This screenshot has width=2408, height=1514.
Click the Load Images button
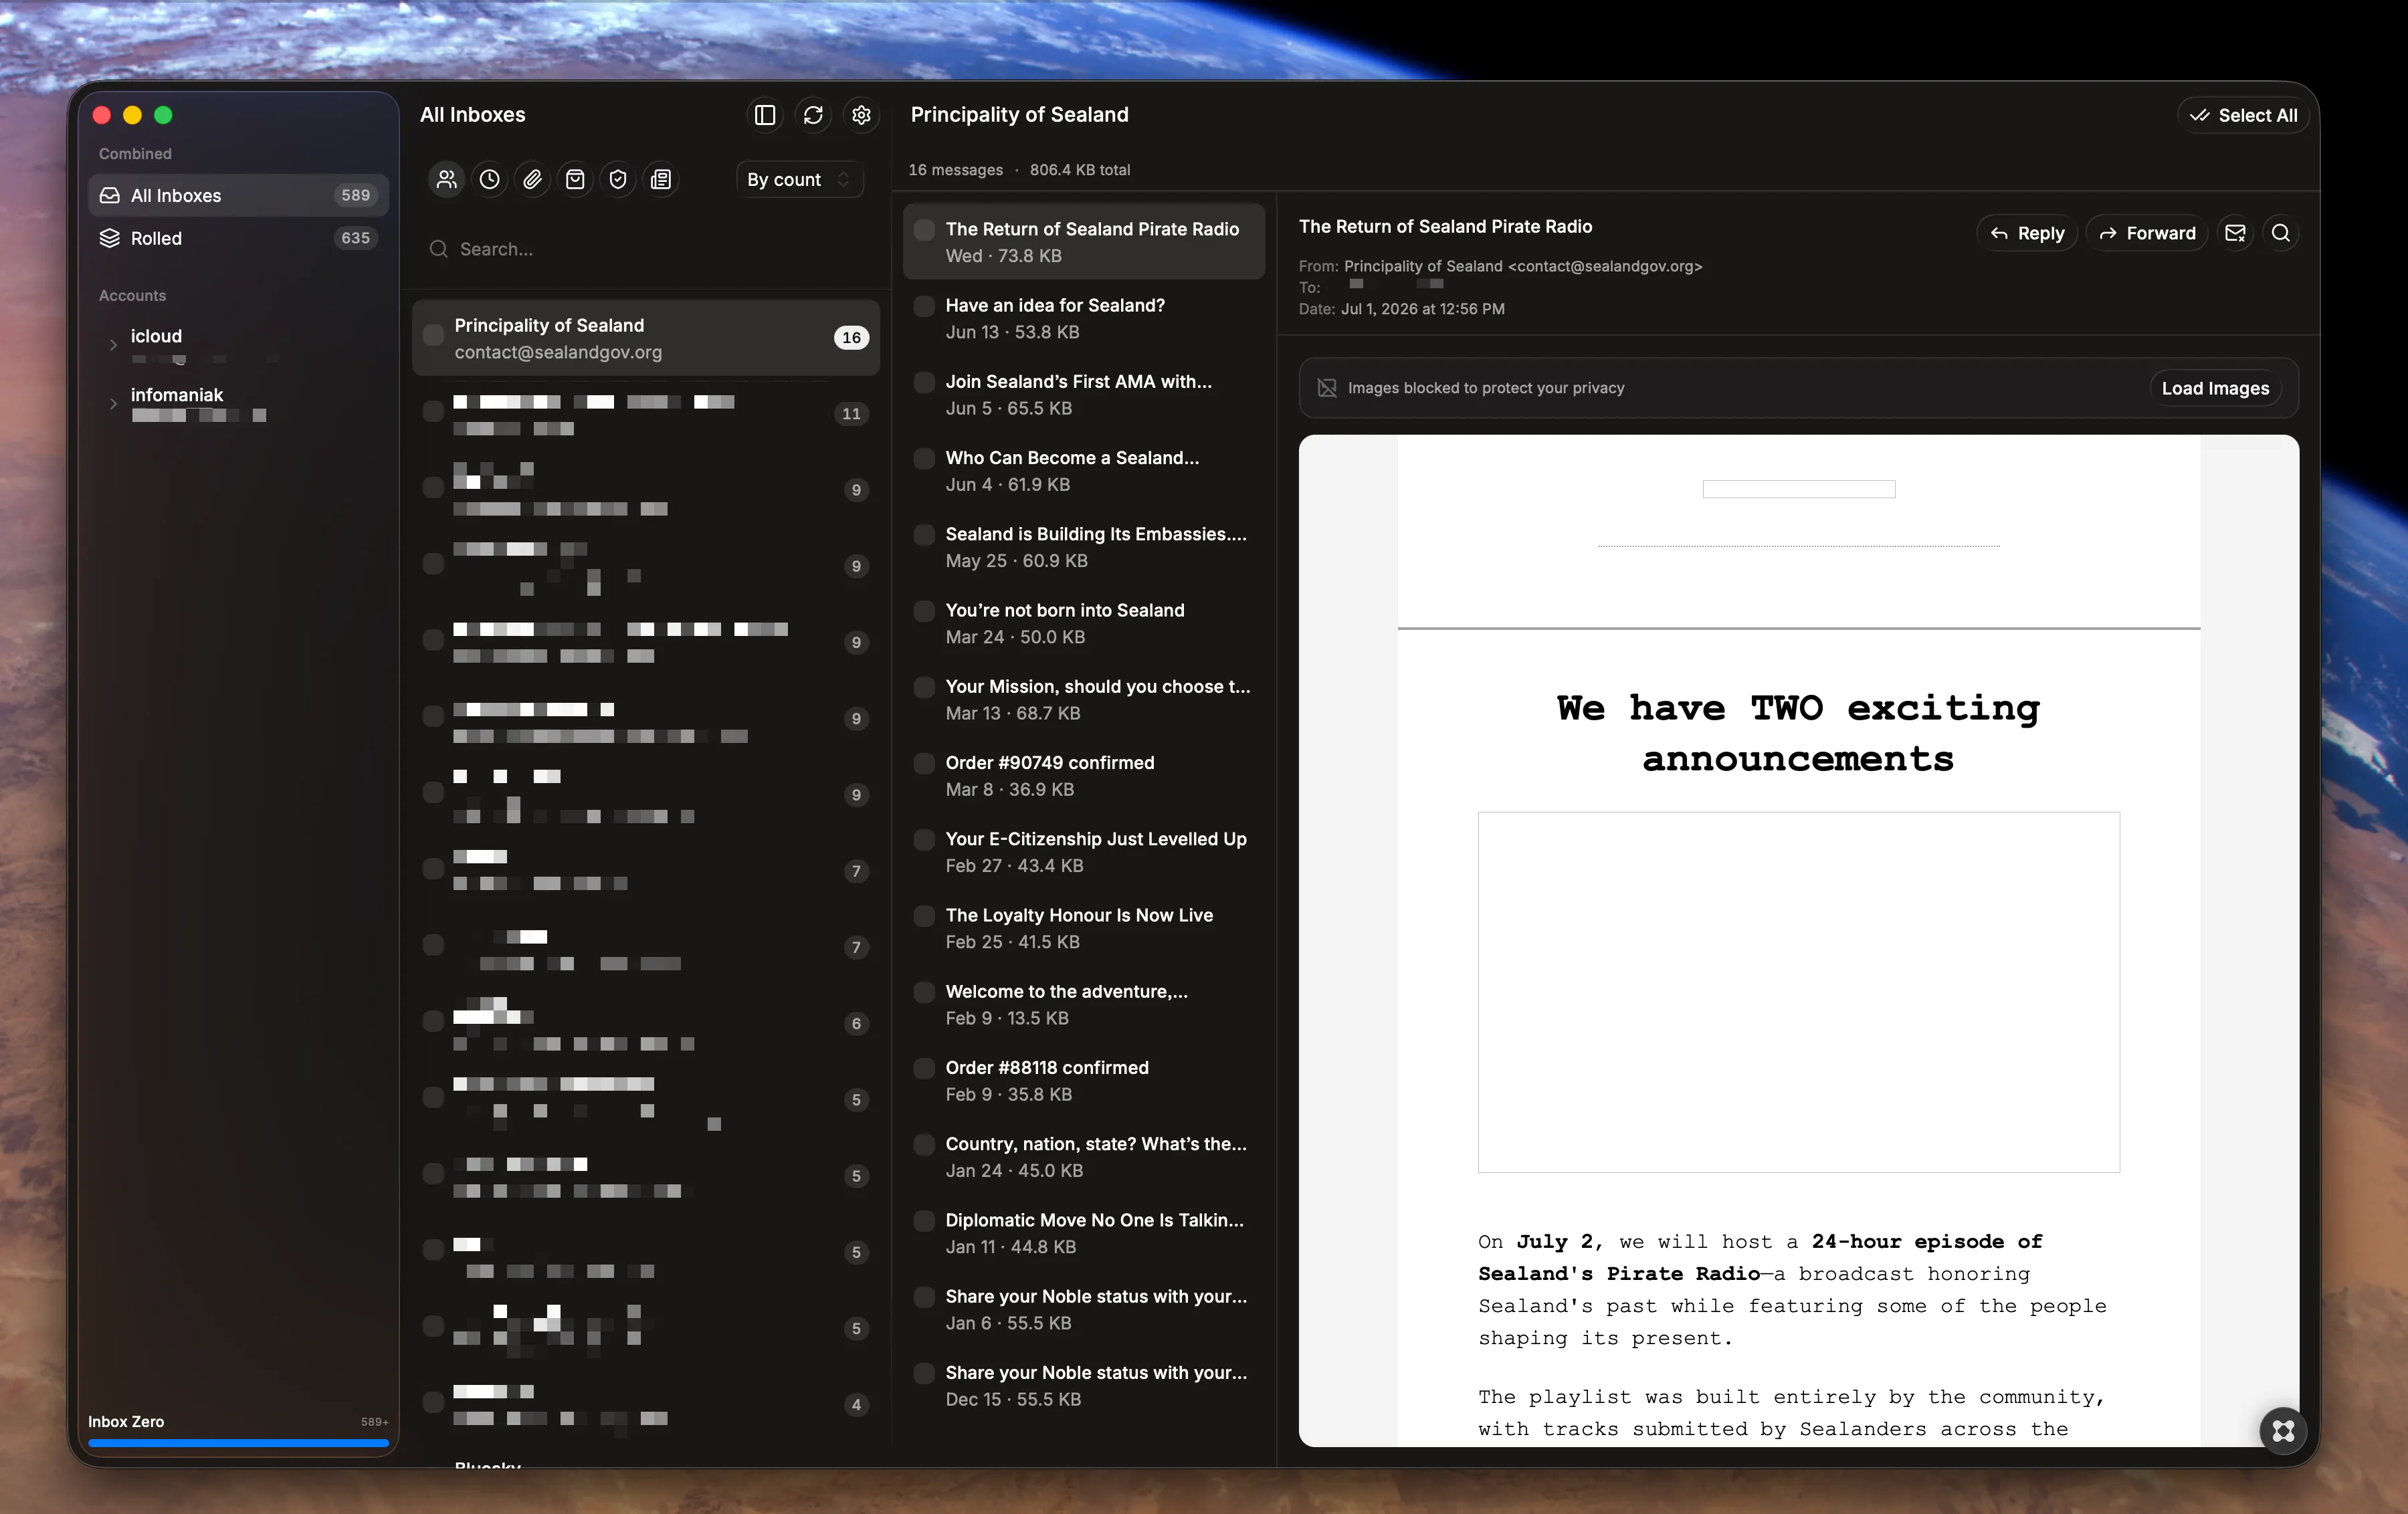click(2215, 388)
